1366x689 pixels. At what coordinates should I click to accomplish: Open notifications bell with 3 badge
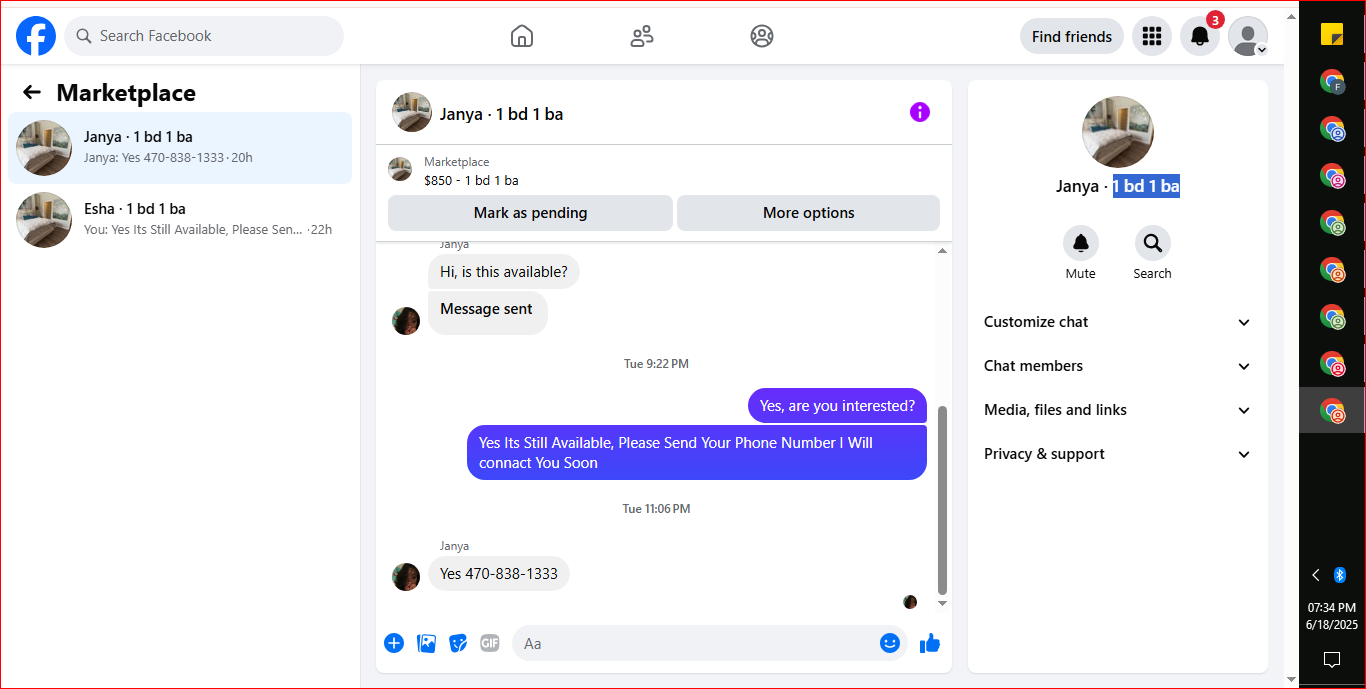coord(1200,36)
